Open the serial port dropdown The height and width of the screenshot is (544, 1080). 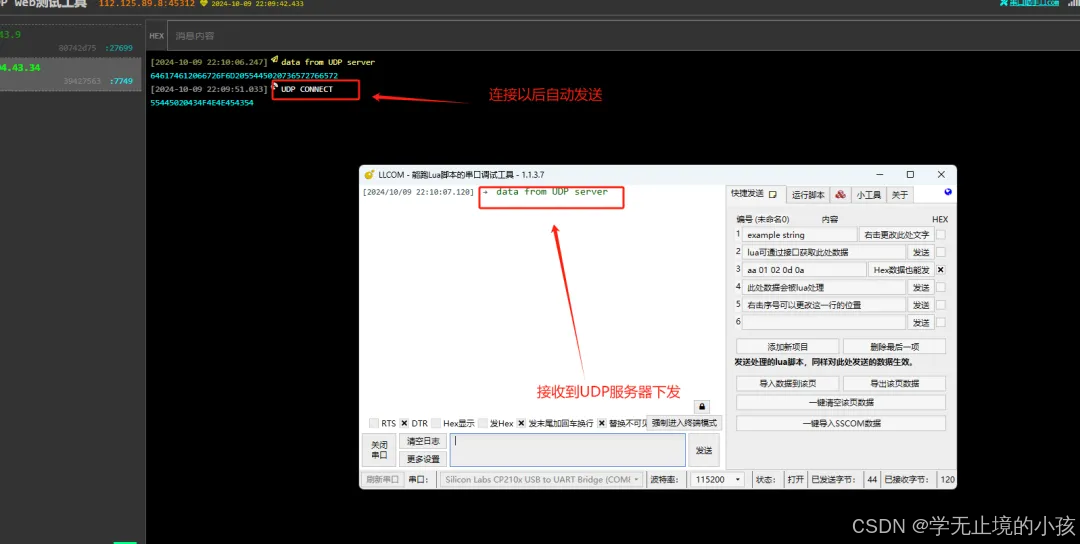tap(541, 479)
